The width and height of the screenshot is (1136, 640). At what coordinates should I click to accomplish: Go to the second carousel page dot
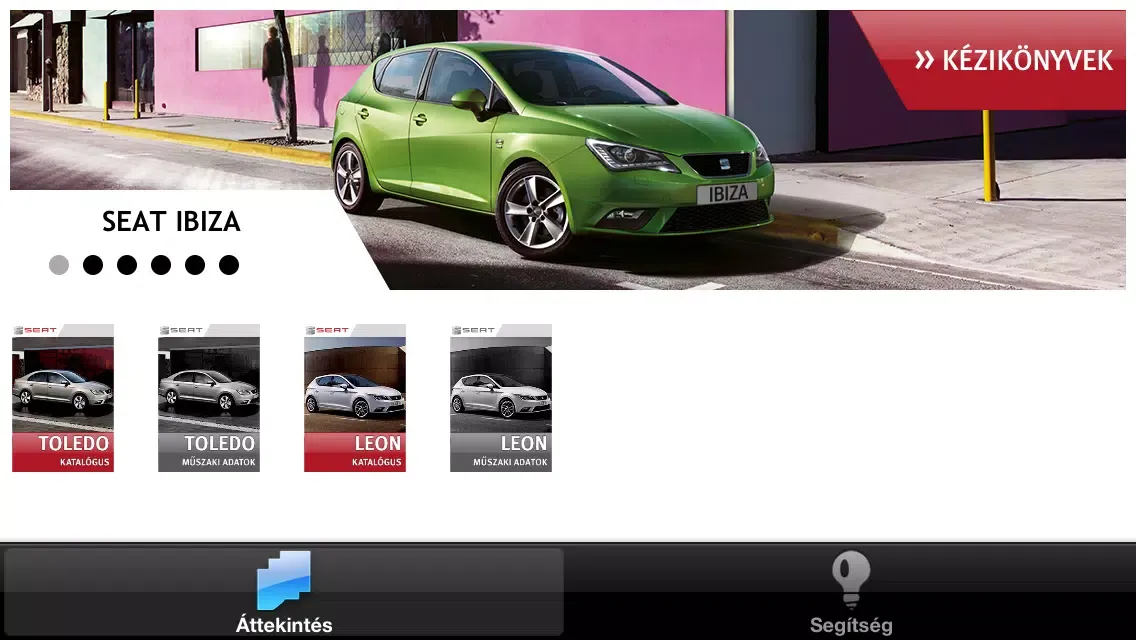tap(93, 265)
